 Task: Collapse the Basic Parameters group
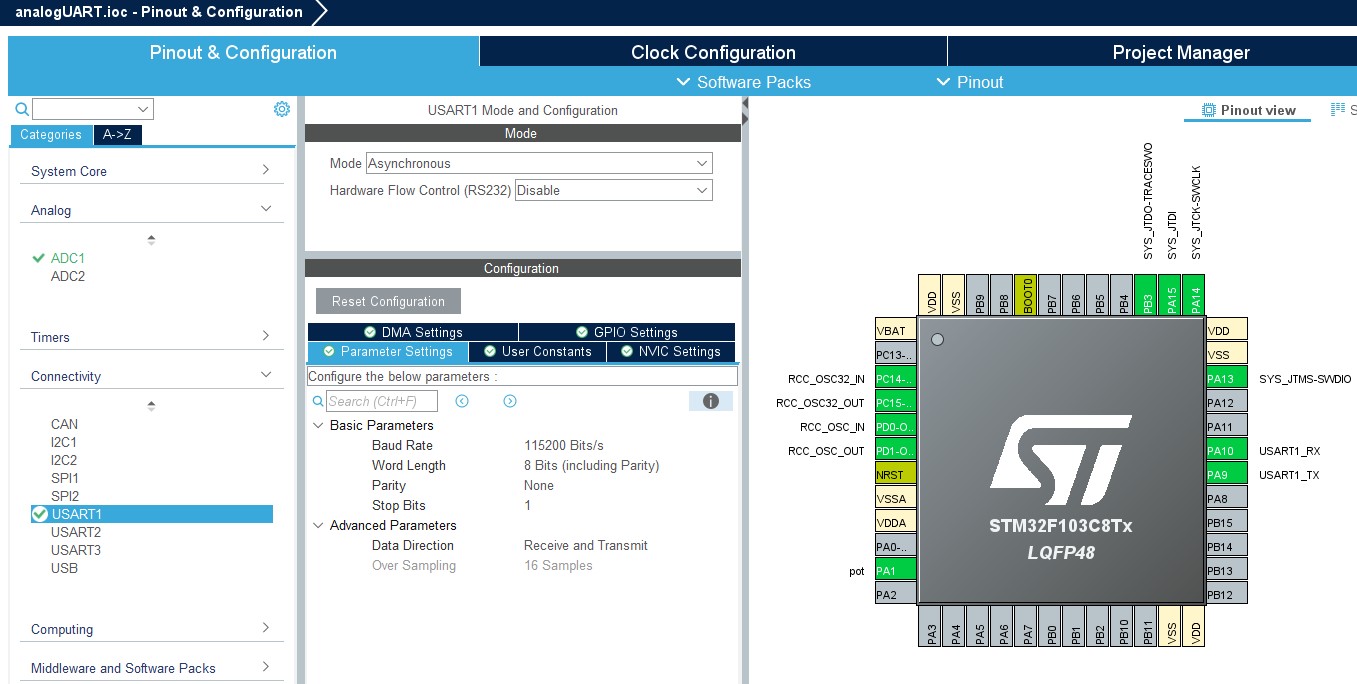tap(318, 425)
